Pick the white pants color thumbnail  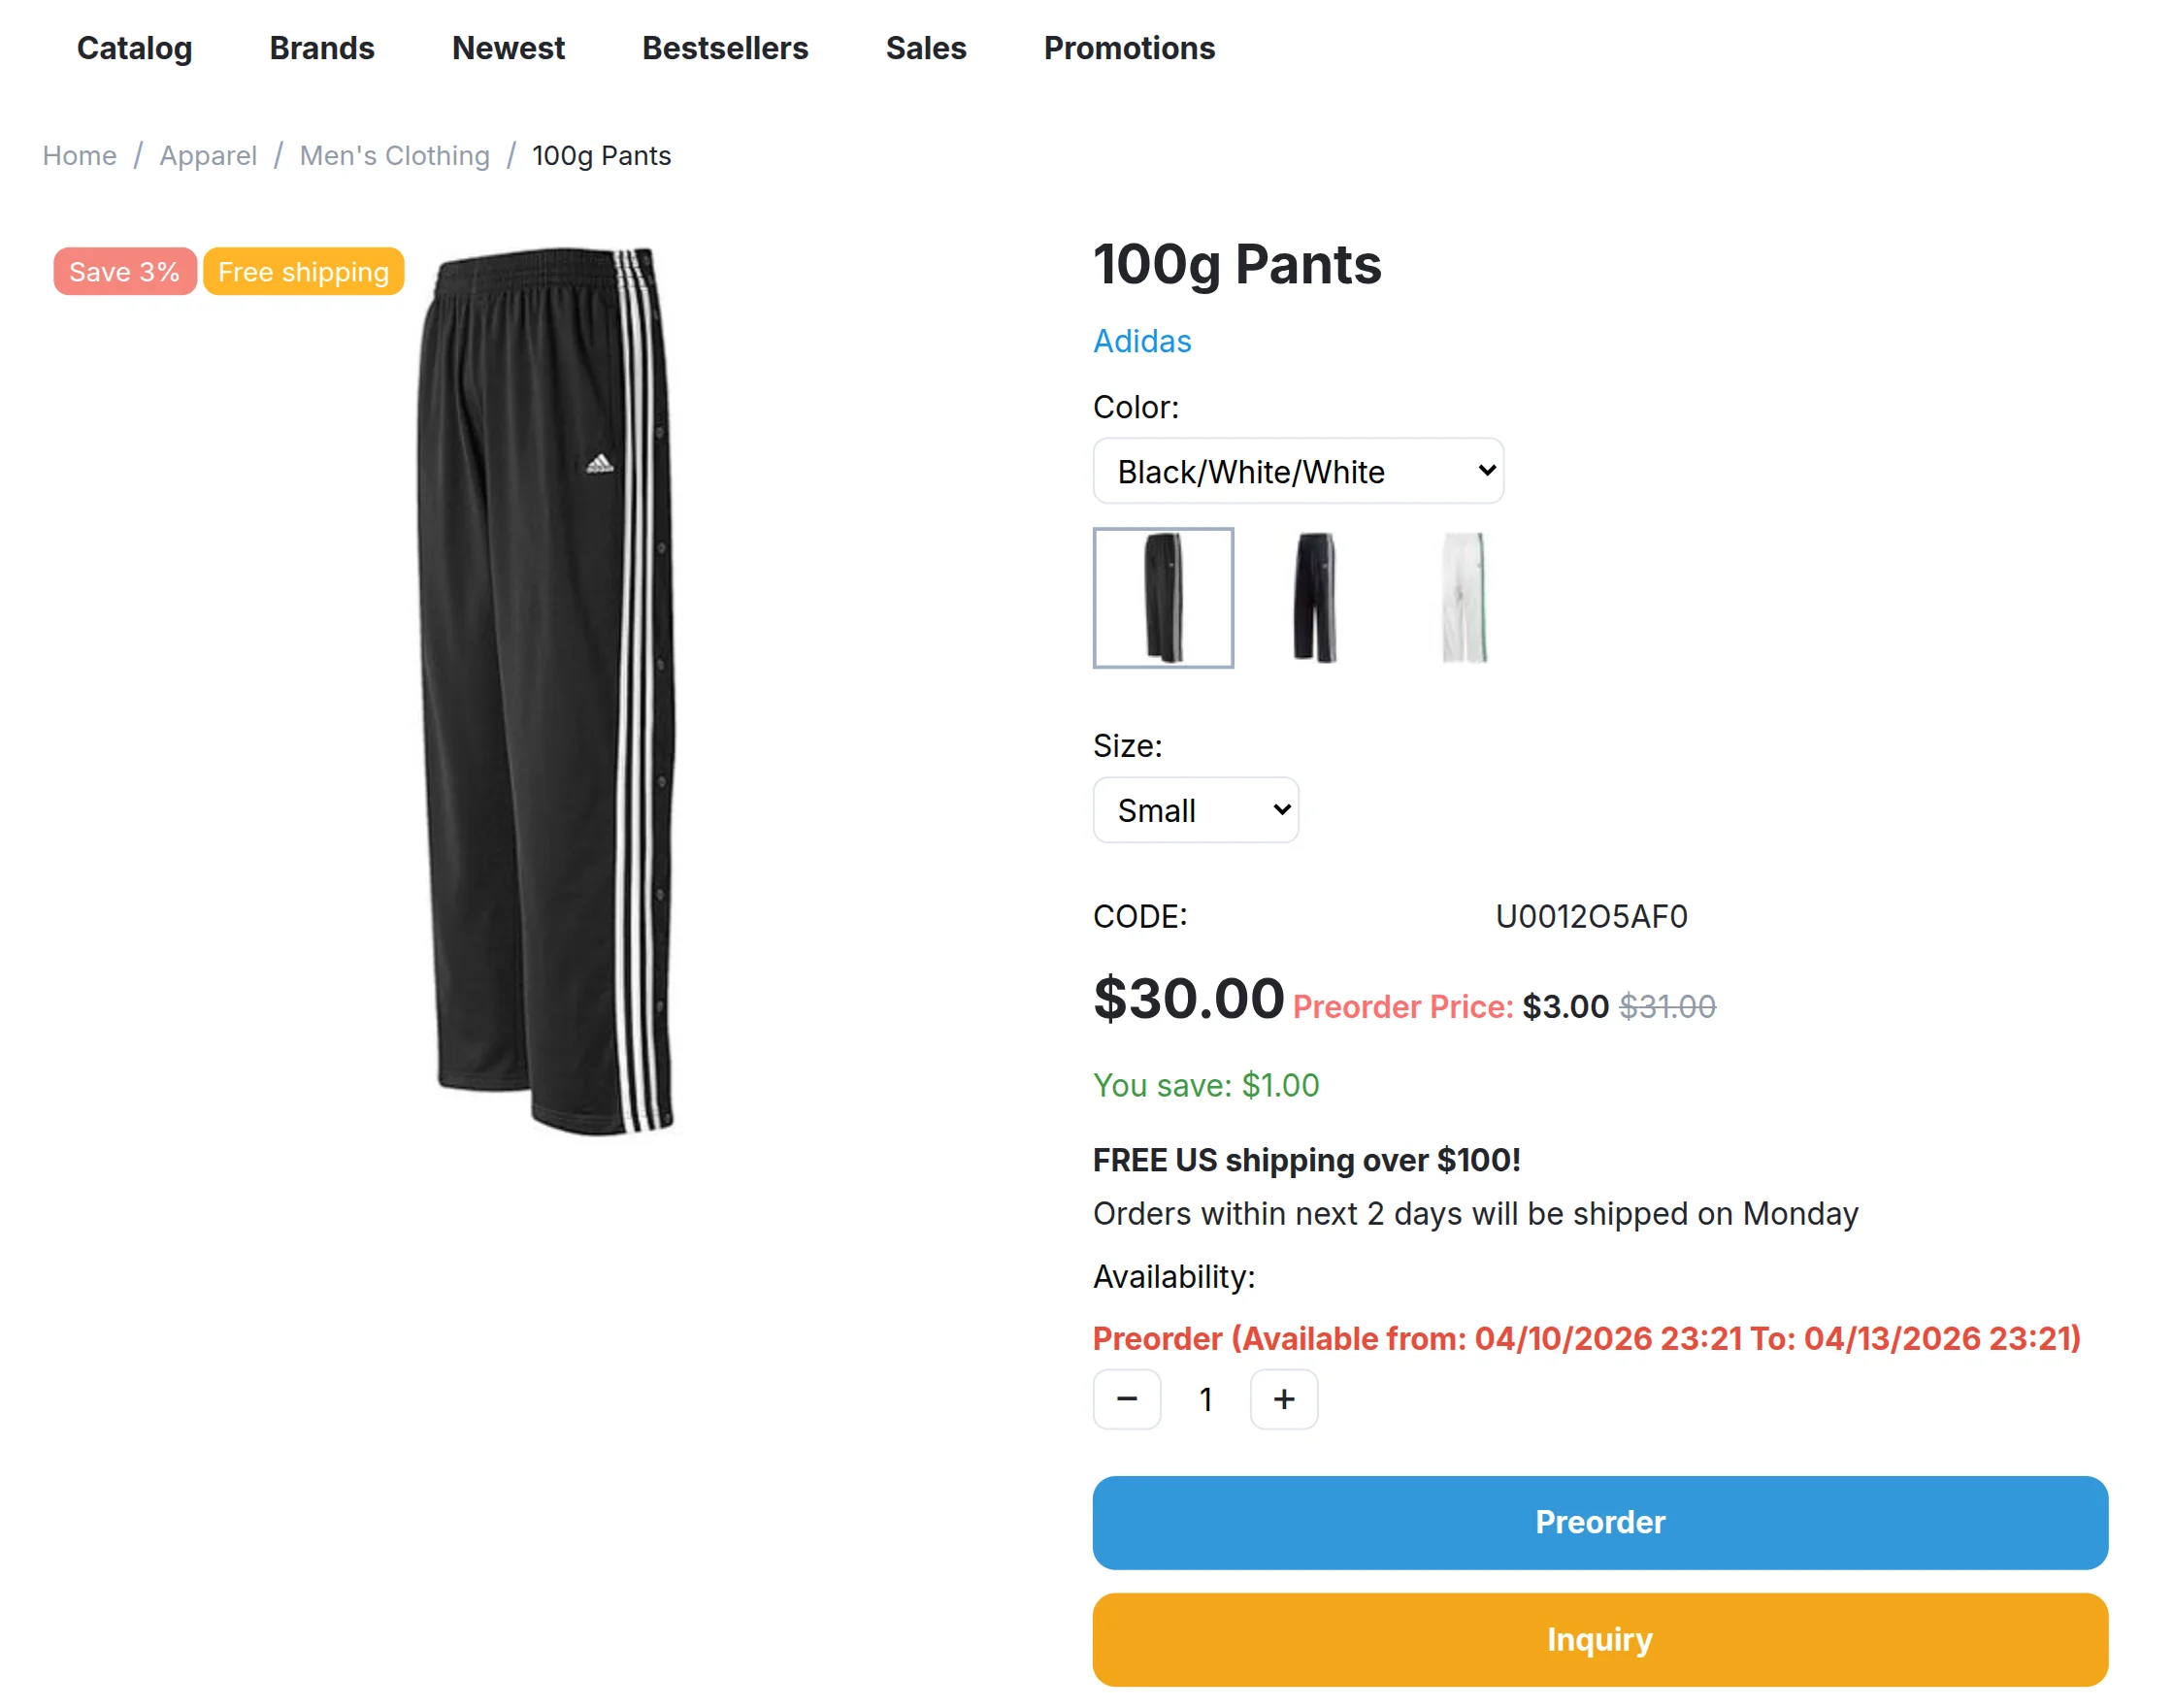click(1463, 597)
